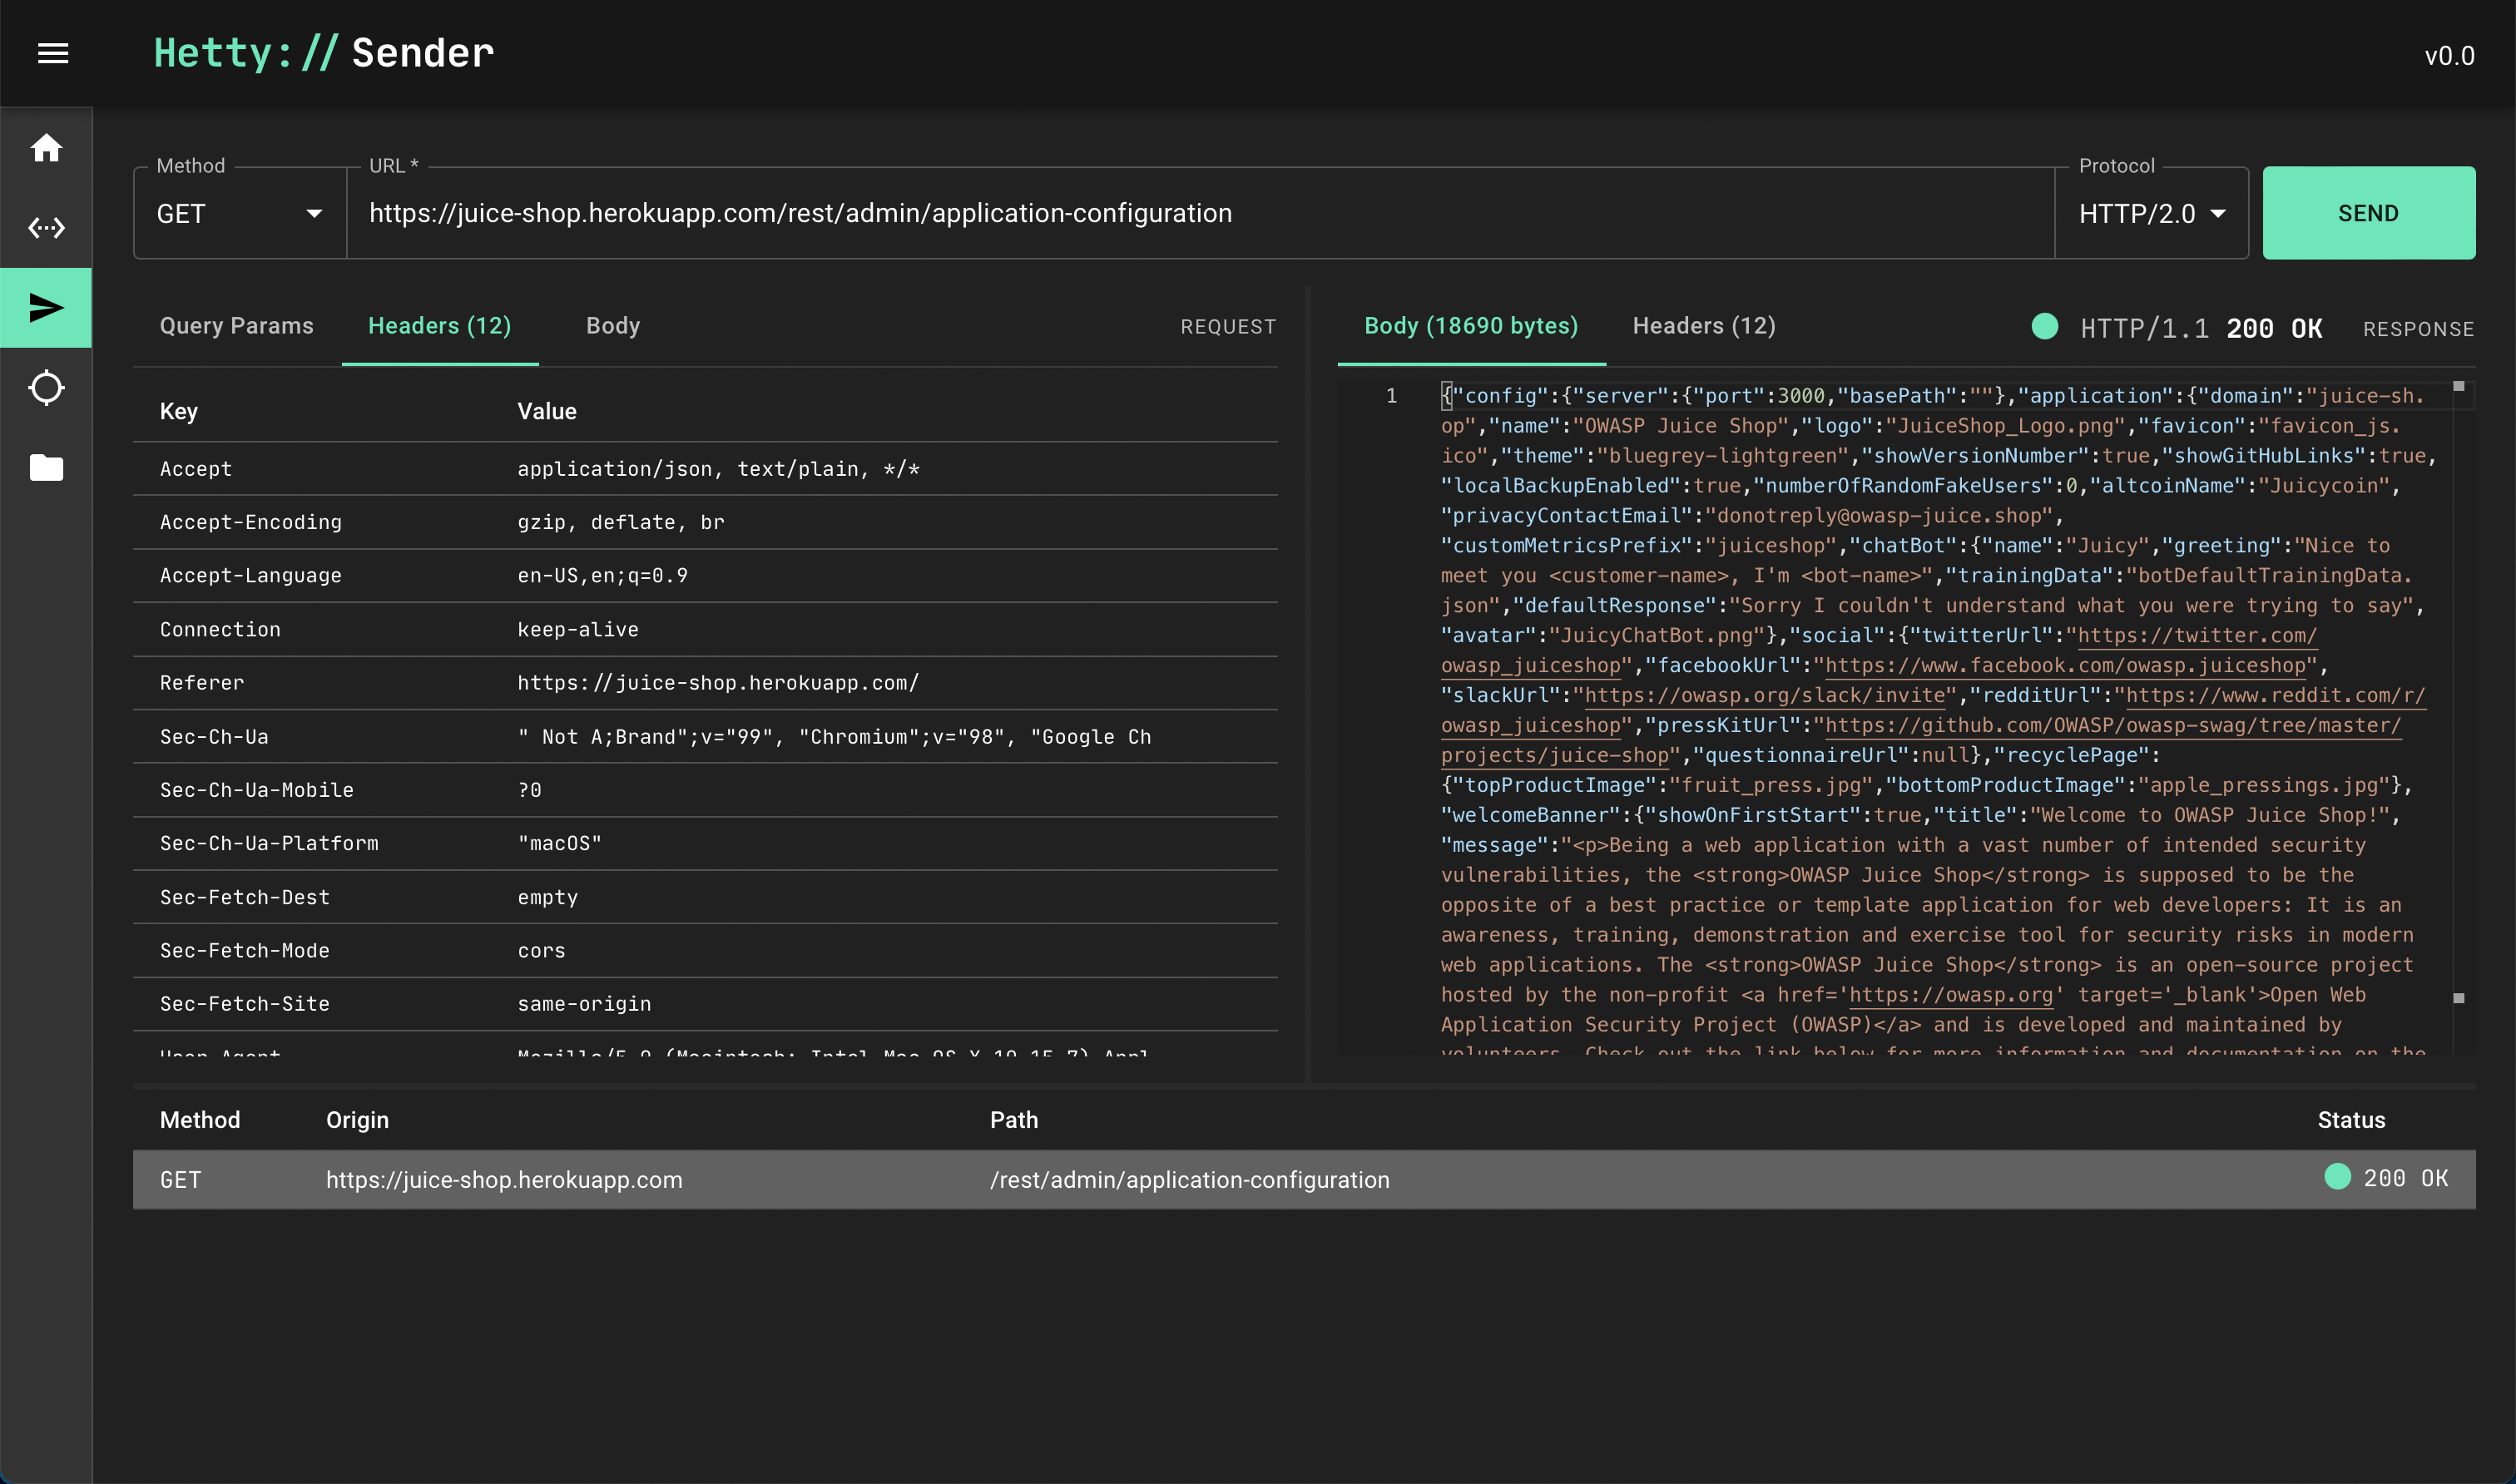The width and height of the screenshot is (2516, 1484).
Task: Open the Method dropdown showing GET
Action: (x=238, y=213)
